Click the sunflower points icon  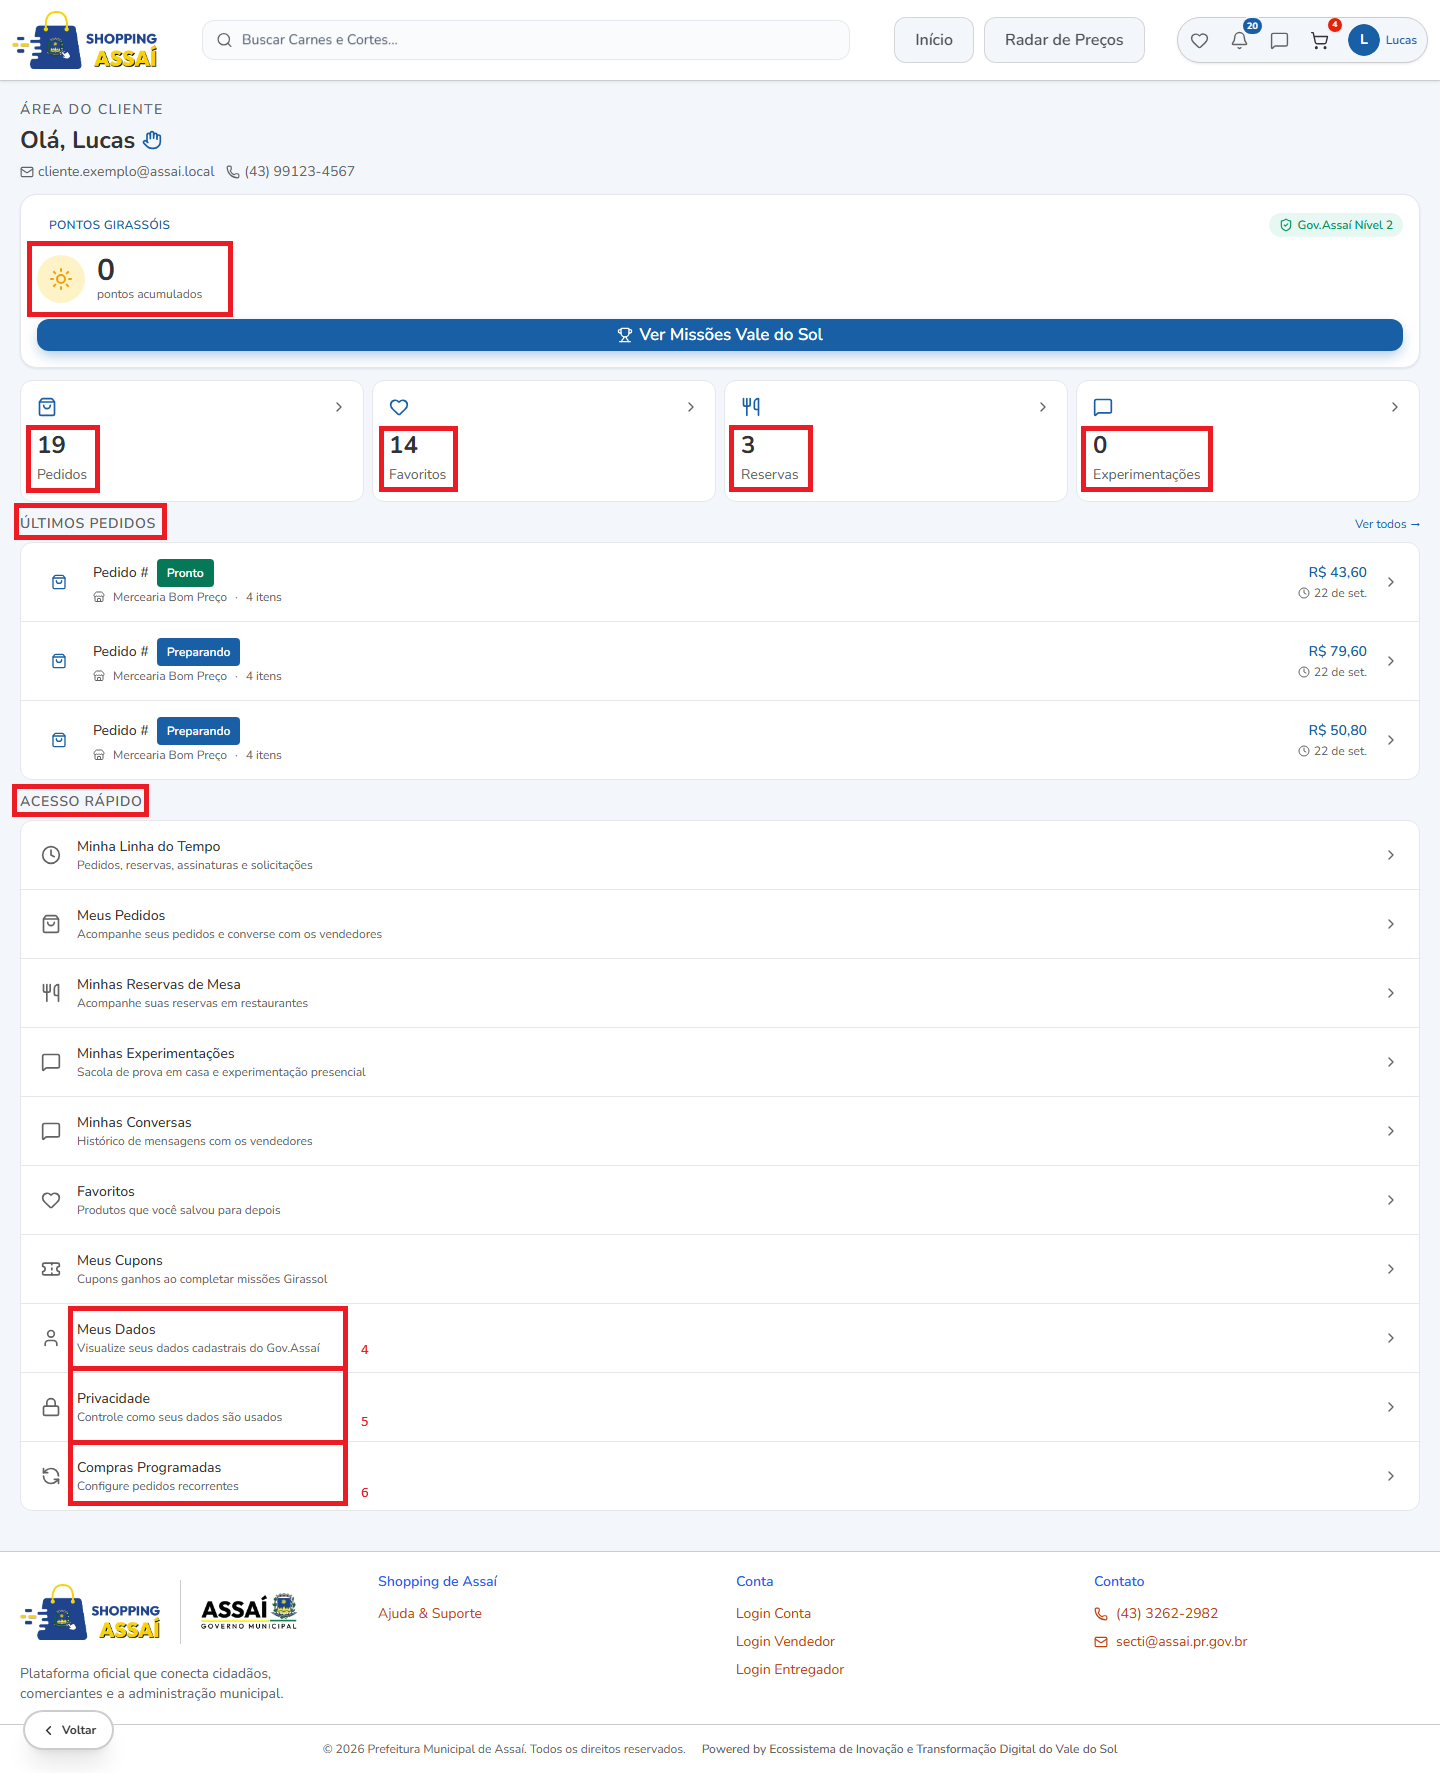coord(61,279)
